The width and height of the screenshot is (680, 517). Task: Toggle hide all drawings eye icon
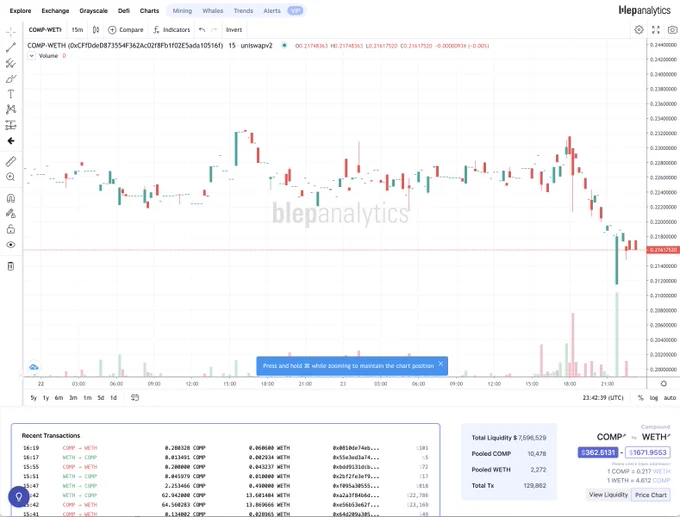point(11,245)
